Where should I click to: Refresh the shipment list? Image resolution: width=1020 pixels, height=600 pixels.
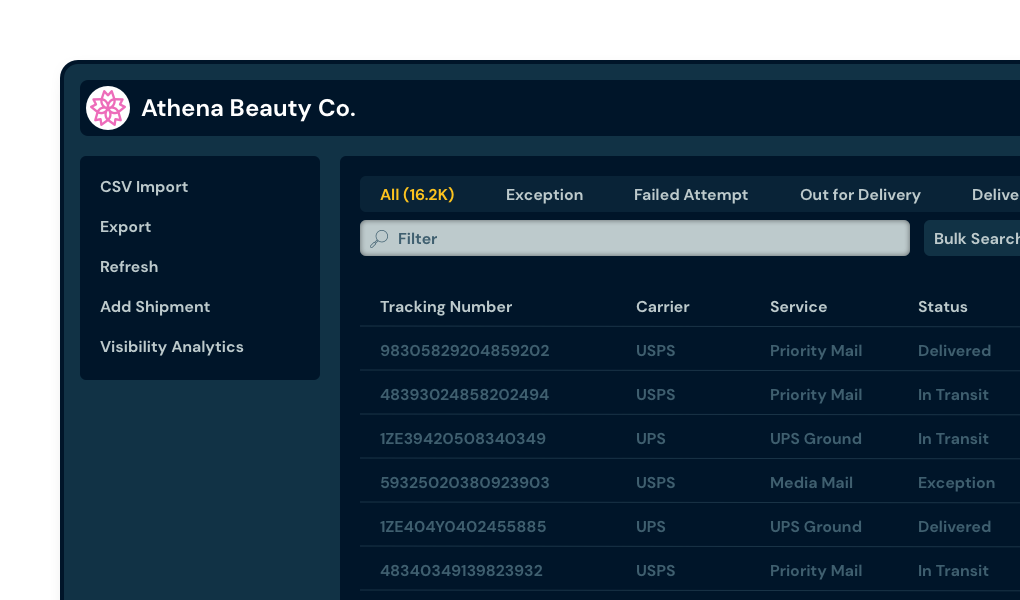point(129,266)
